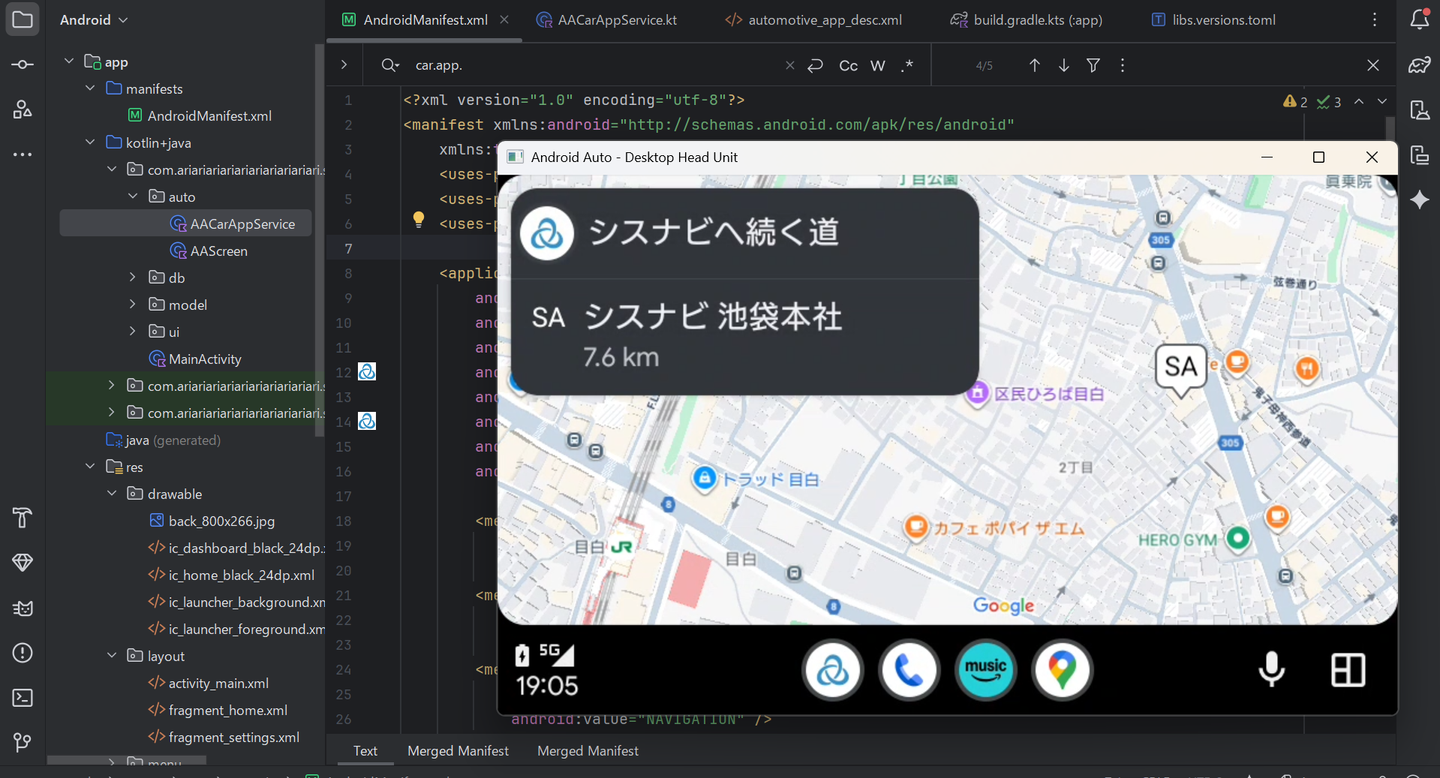This screenshot has height=778, width=1440.
Task: Open the Gemini AI assistant sparkle icon
Action: (1419, 200)
